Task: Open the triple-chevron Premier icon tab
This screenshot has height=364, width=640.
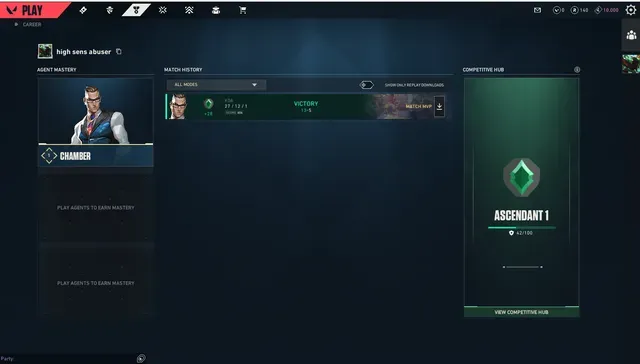Action: pos(189,10)
